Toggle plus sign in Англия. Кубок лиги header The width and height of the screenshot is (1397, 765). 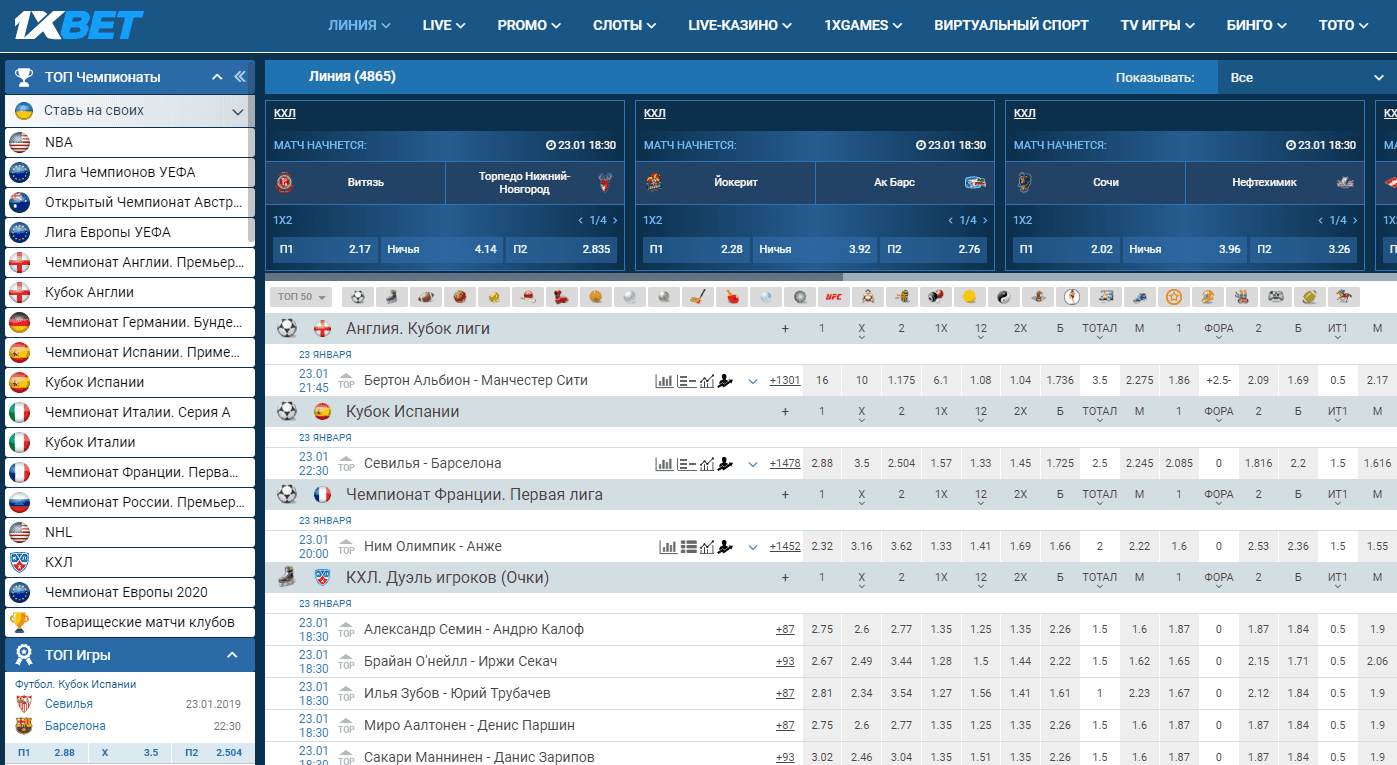(785, 329)
